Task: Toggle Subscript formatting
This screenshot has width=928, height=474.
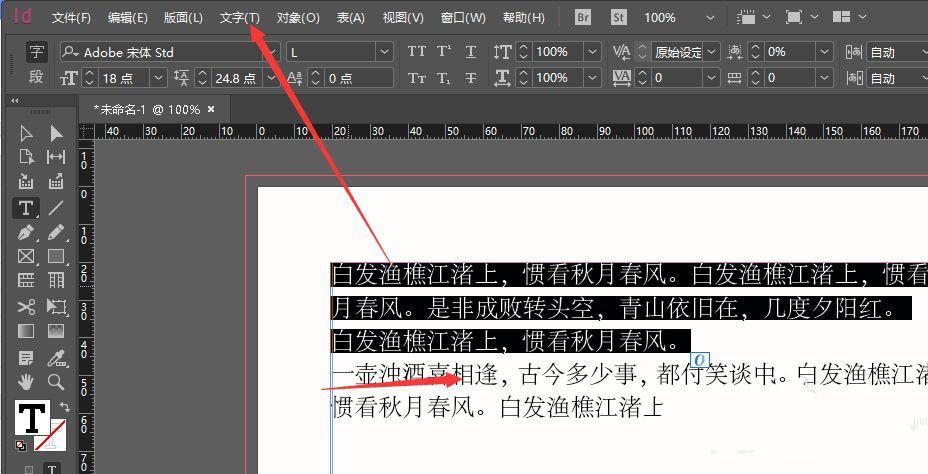Action: 444,78
